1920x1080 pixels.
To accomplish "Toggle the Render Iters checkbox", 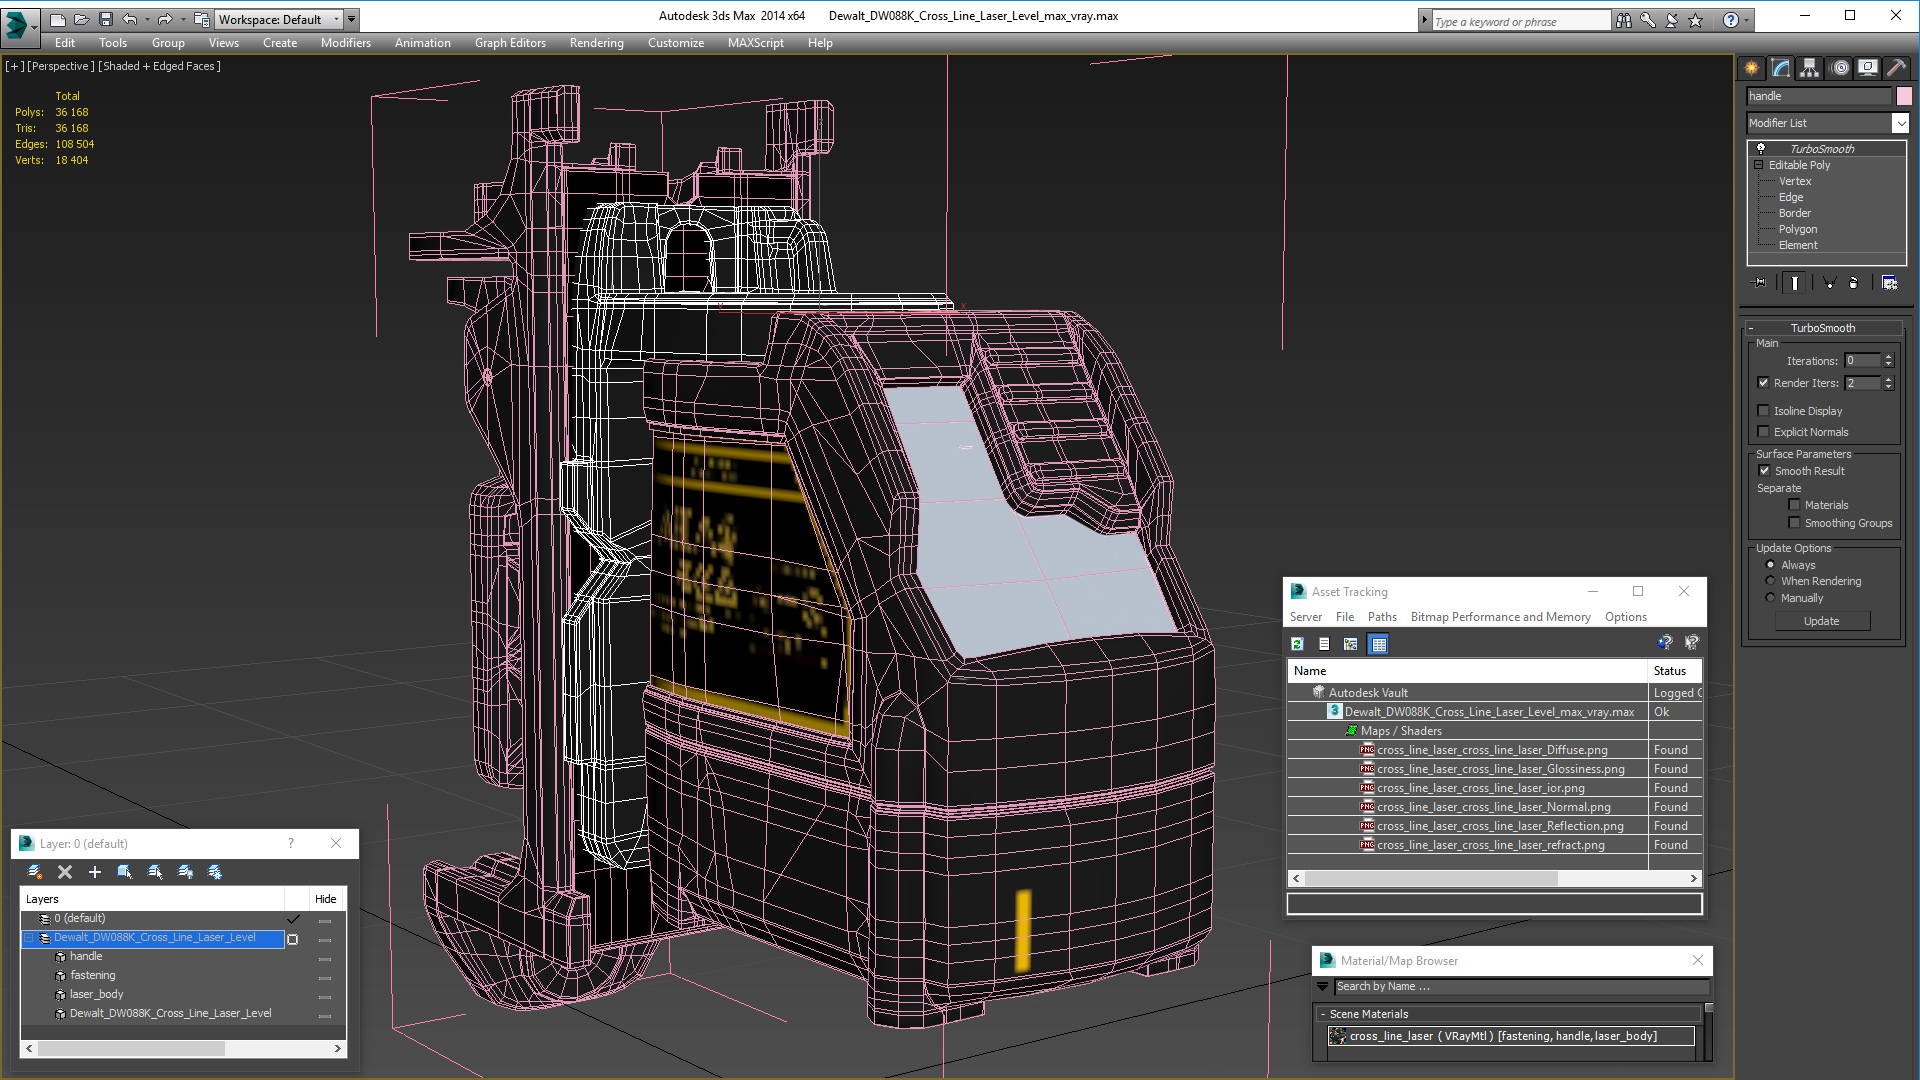I will pyautogui.click(x=1764, y=382).
